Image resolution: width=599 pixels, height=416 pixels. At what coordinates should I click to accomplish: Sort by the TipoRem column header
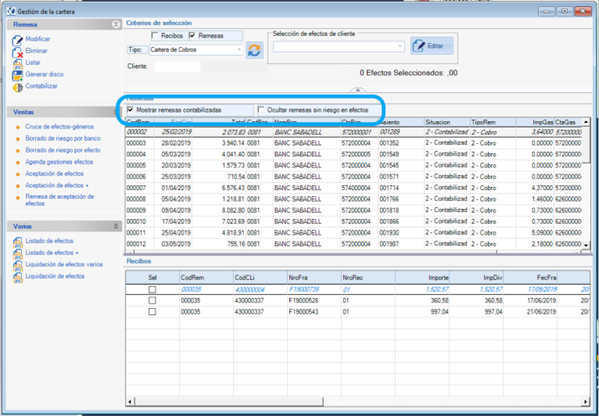[493, 122]
